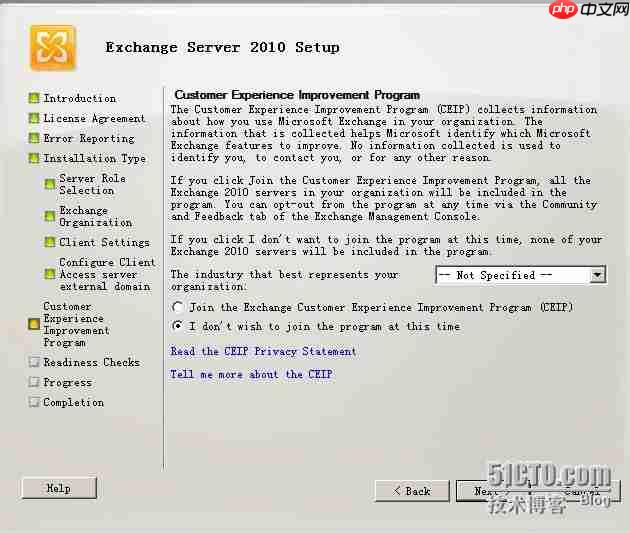Click 'The industry that best represents your organization' label
The image size is (630, 533).
pos(284,280)
